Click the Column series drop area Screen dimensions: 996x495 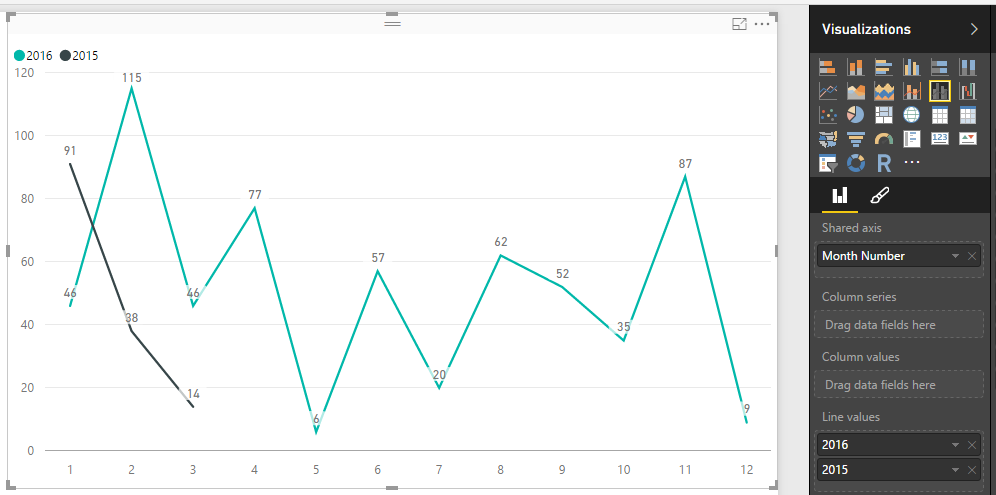pos(899,325)
